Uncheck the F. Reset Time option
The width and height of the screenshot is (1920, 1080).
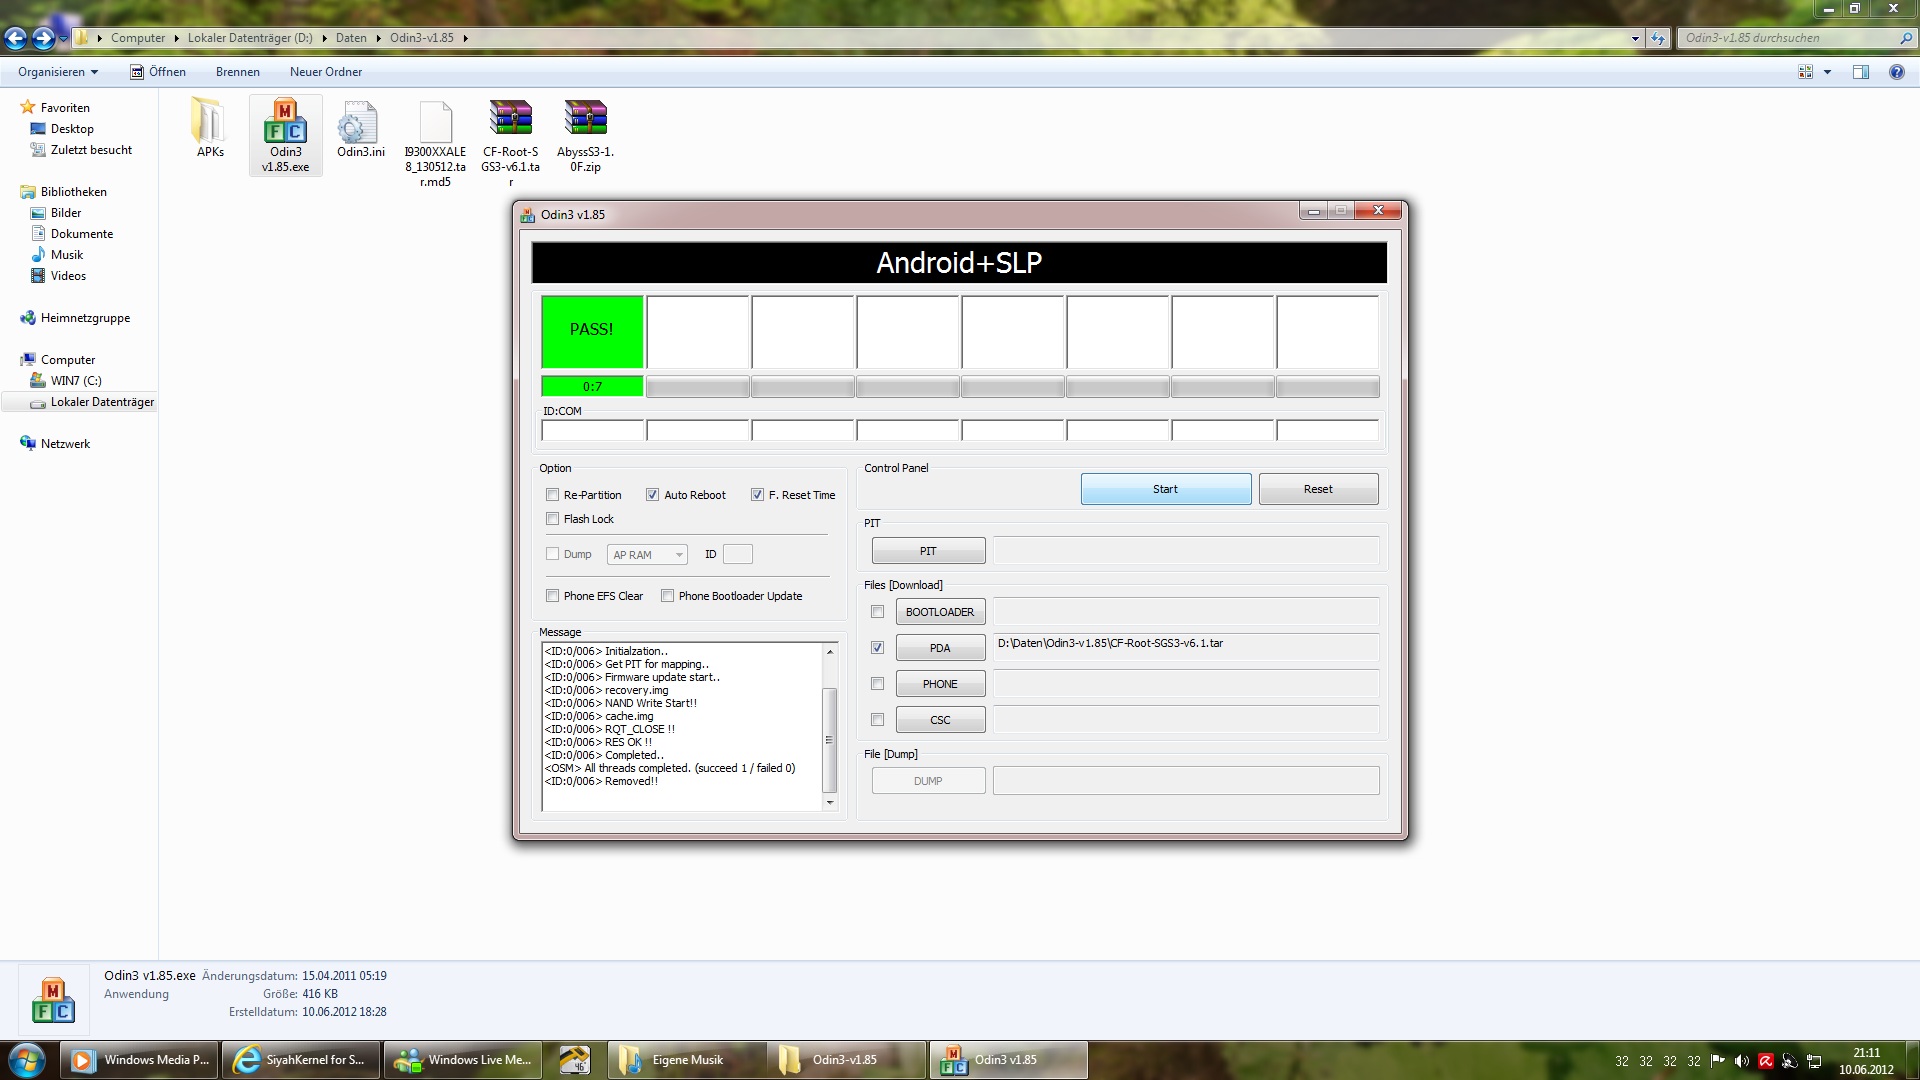pos(757,495)
